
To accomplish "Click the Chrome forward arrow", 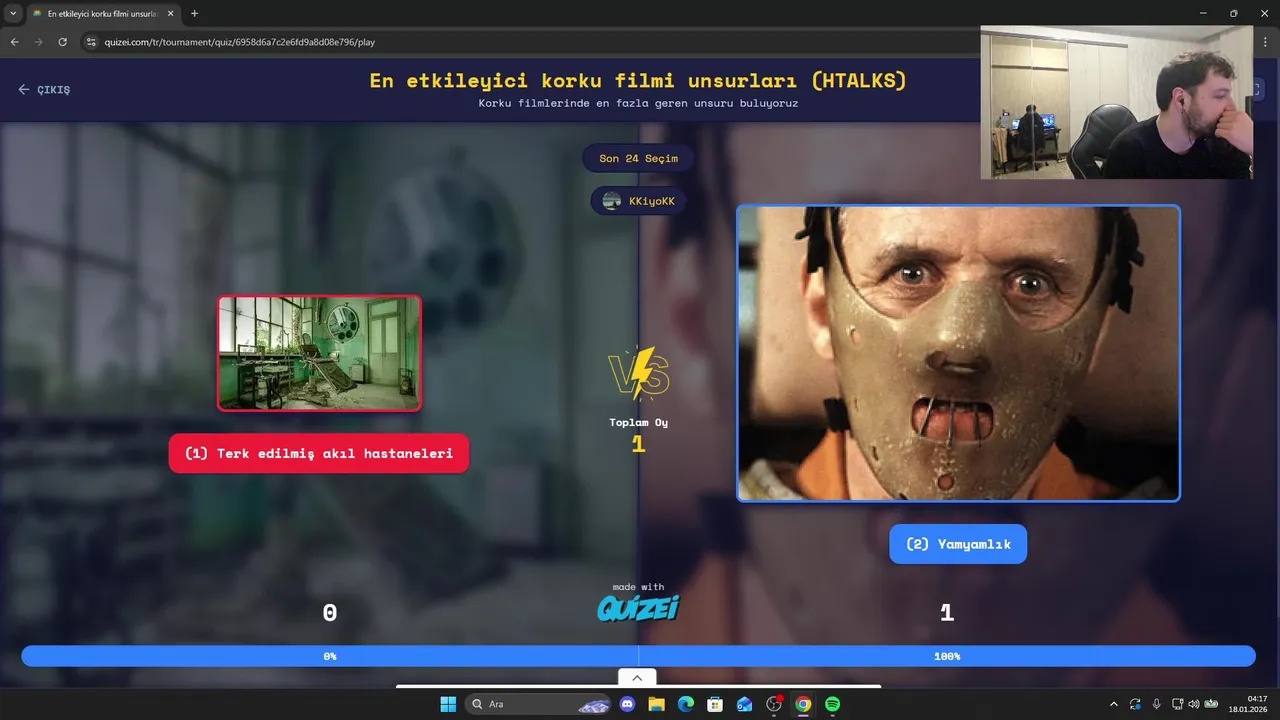I will 38,42.
